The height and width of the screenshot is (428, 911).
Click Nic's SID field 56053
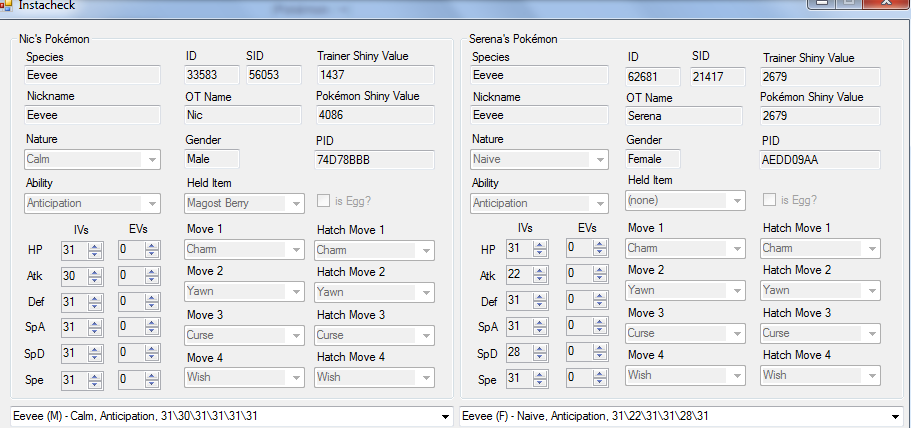pyautogui.click(x=274, y=75)
